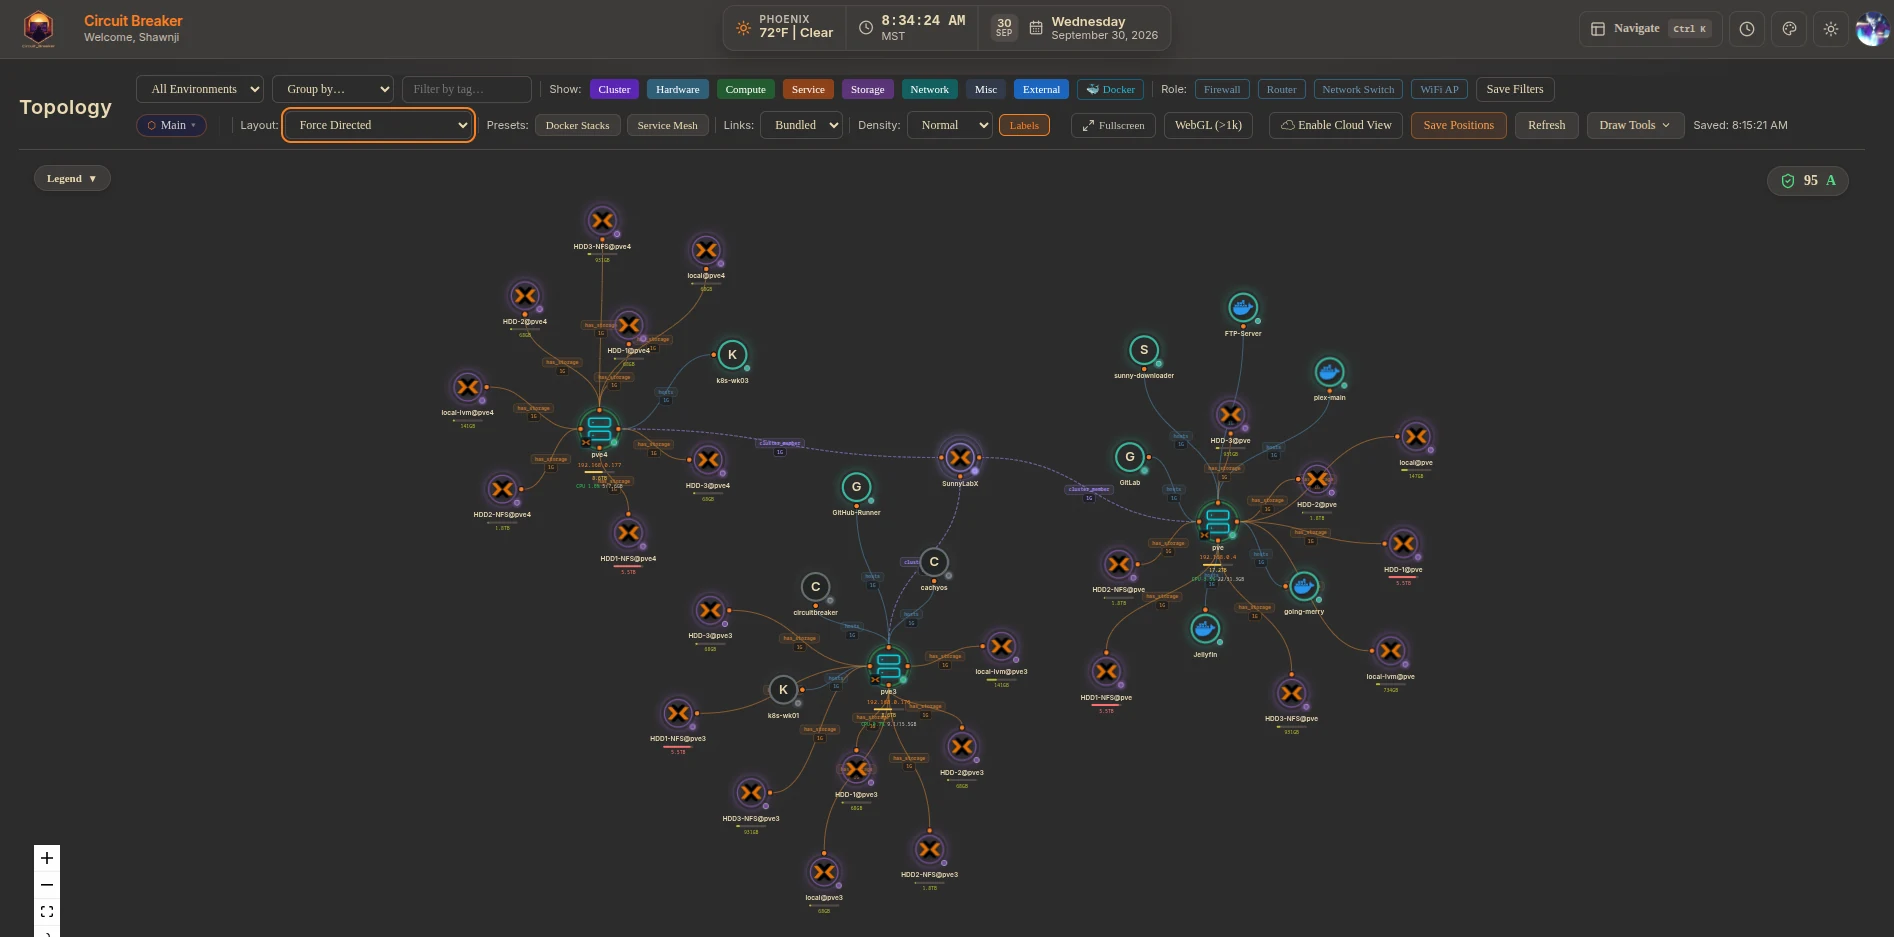Open the Force Directed layout dropdown
The width and height of the screenshot is (1894, 937).
click(x=378, y=125)
